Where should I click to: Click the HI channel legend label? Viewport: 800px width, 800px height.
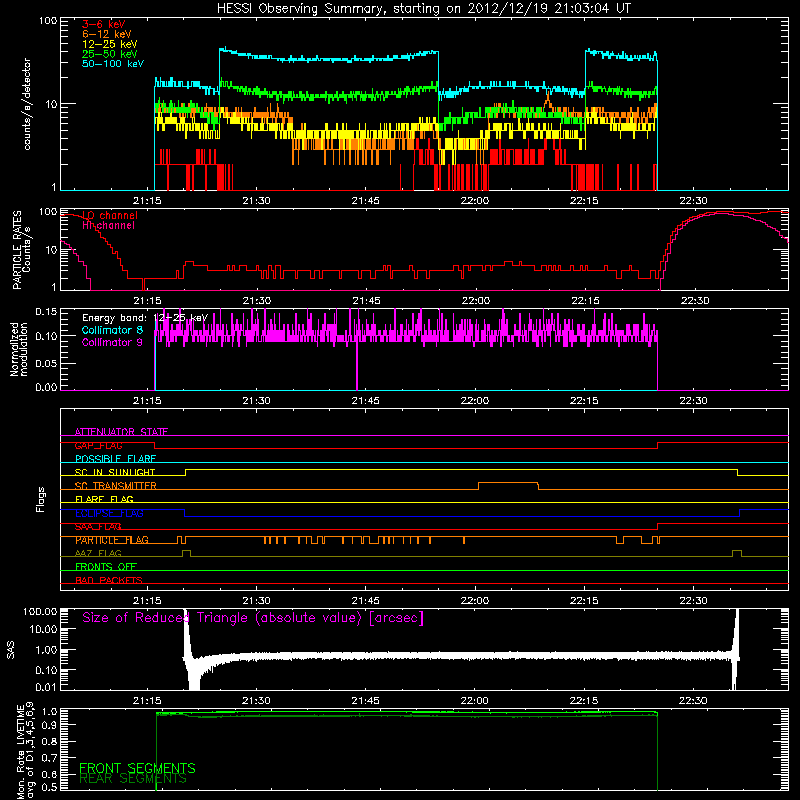(108, 225)
